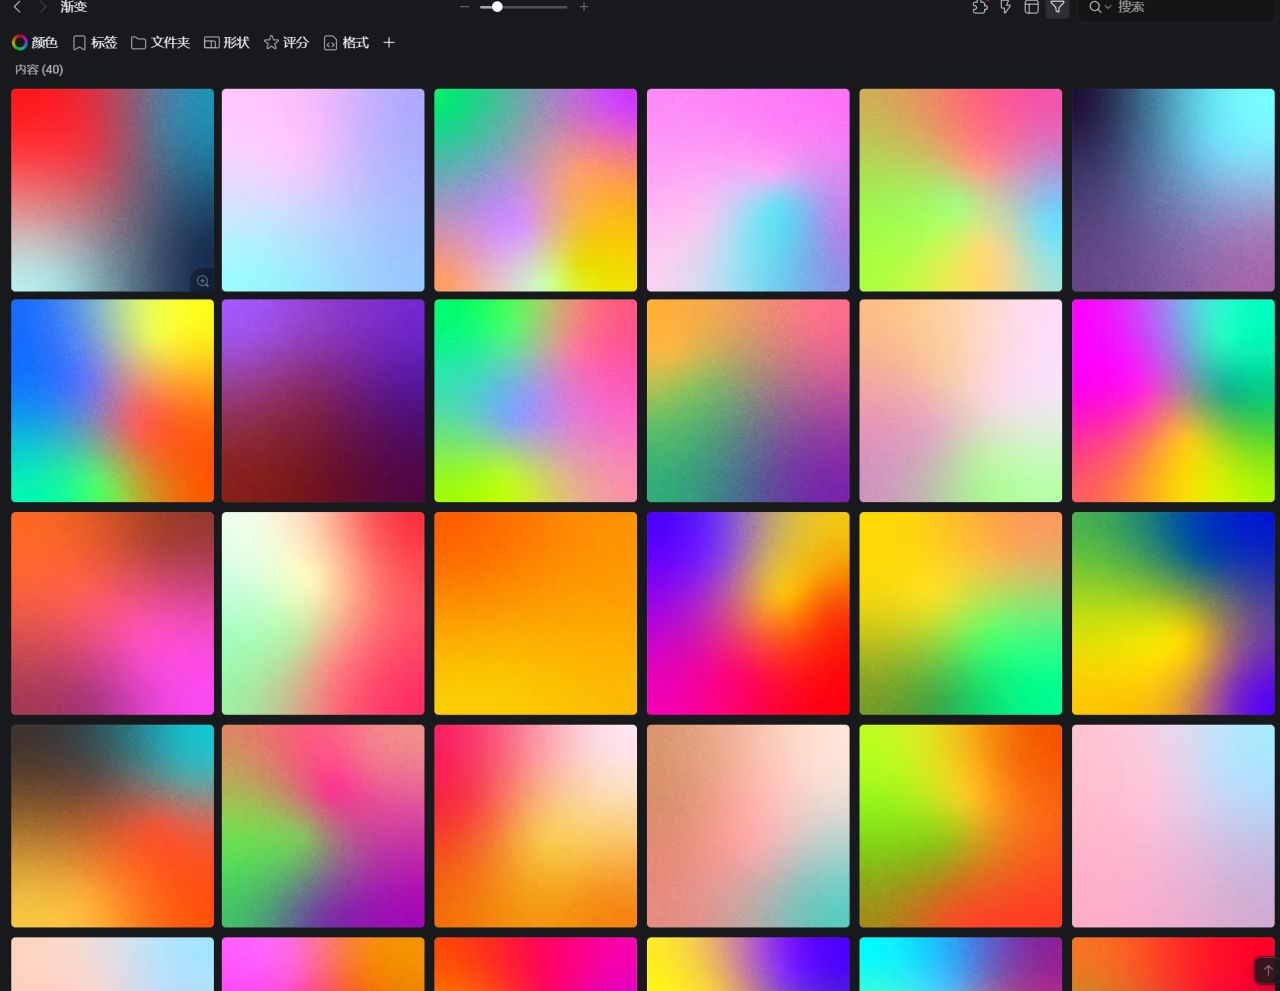The height and width of the screenshot is (991, 1280).
Task: Click the thumbnail size slider handle
Action: pyautogui.click(x=497, y=7)
